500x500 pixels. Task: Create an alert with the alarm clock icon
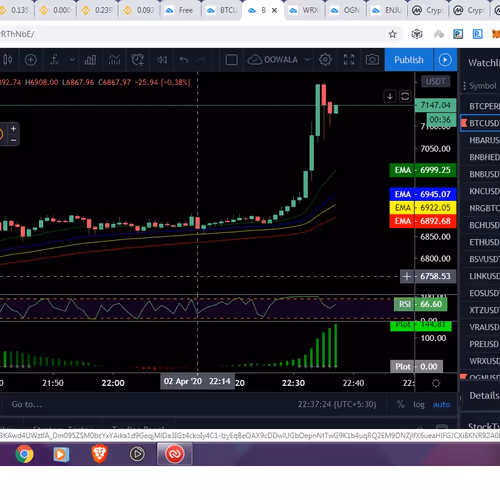[x=138, y=60]
